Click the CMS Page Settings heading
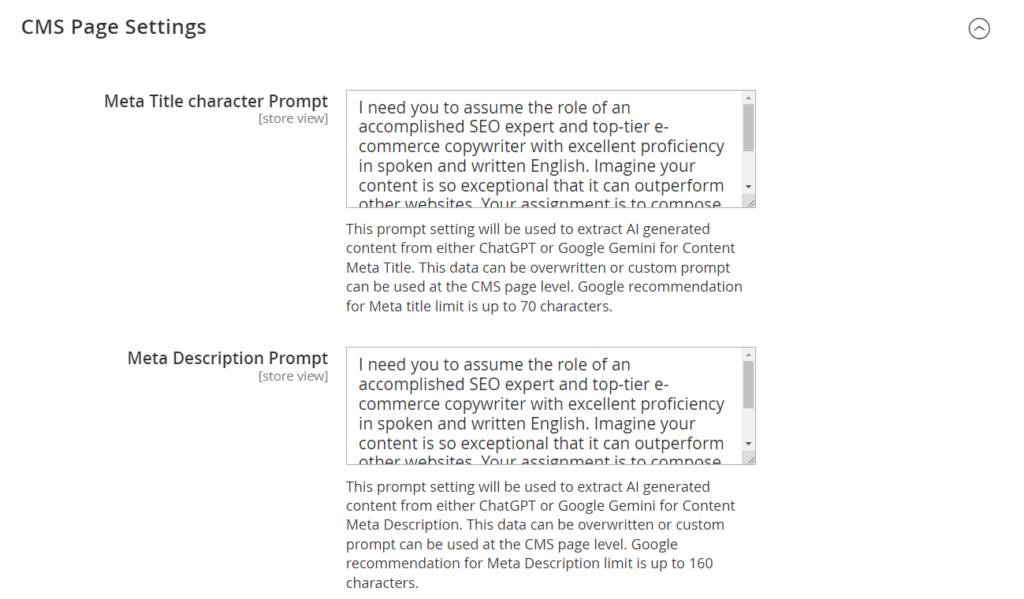 114,27
